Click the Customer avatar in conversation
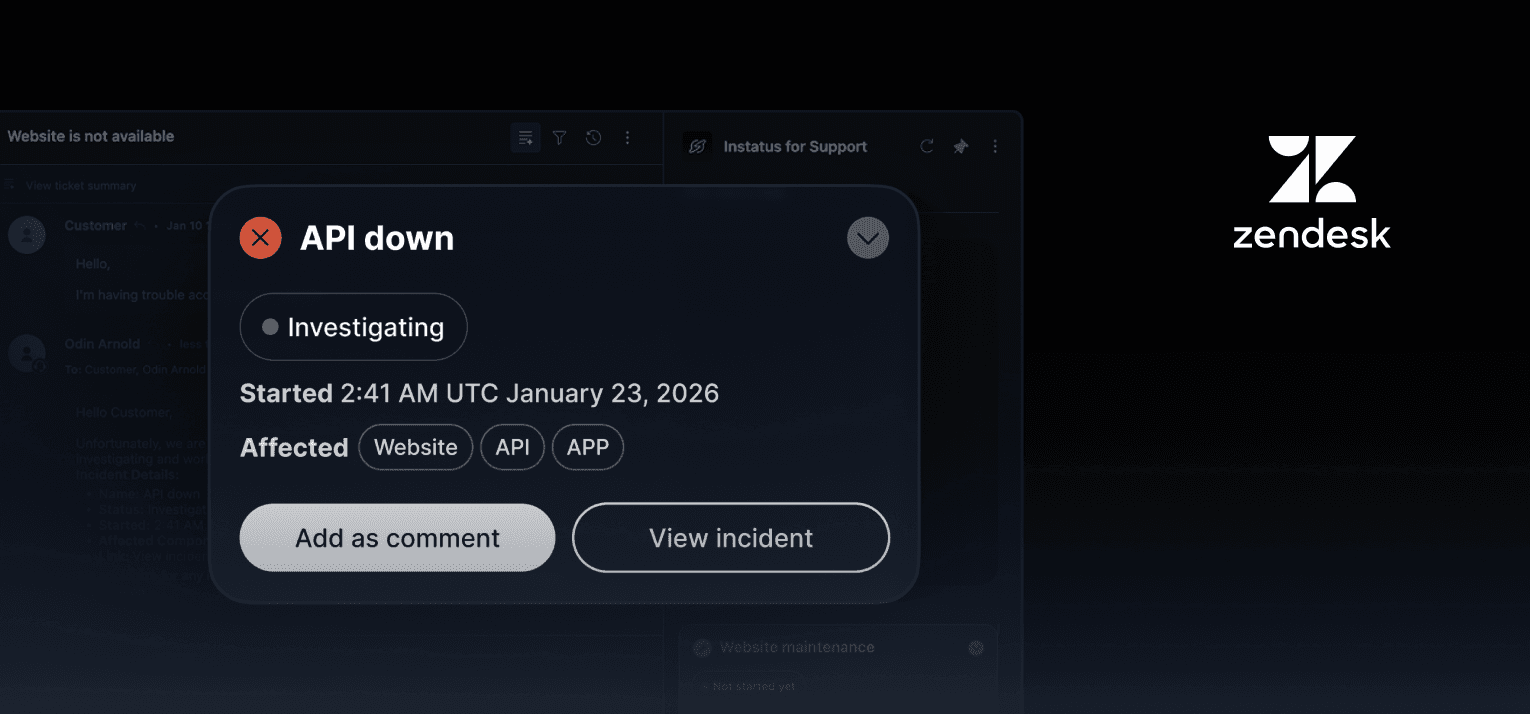Viewport: 1530px width, 714px height. (27, 235)
